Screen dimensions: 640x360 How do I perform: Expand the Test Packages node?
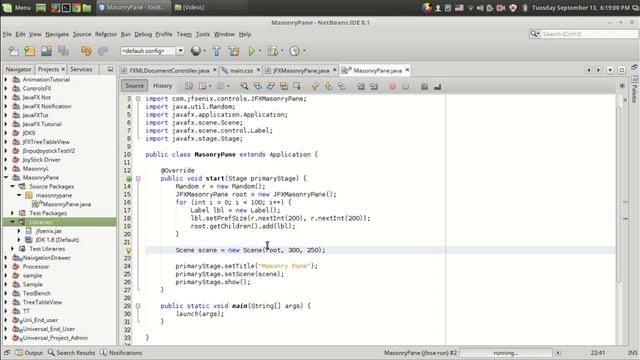12,213
